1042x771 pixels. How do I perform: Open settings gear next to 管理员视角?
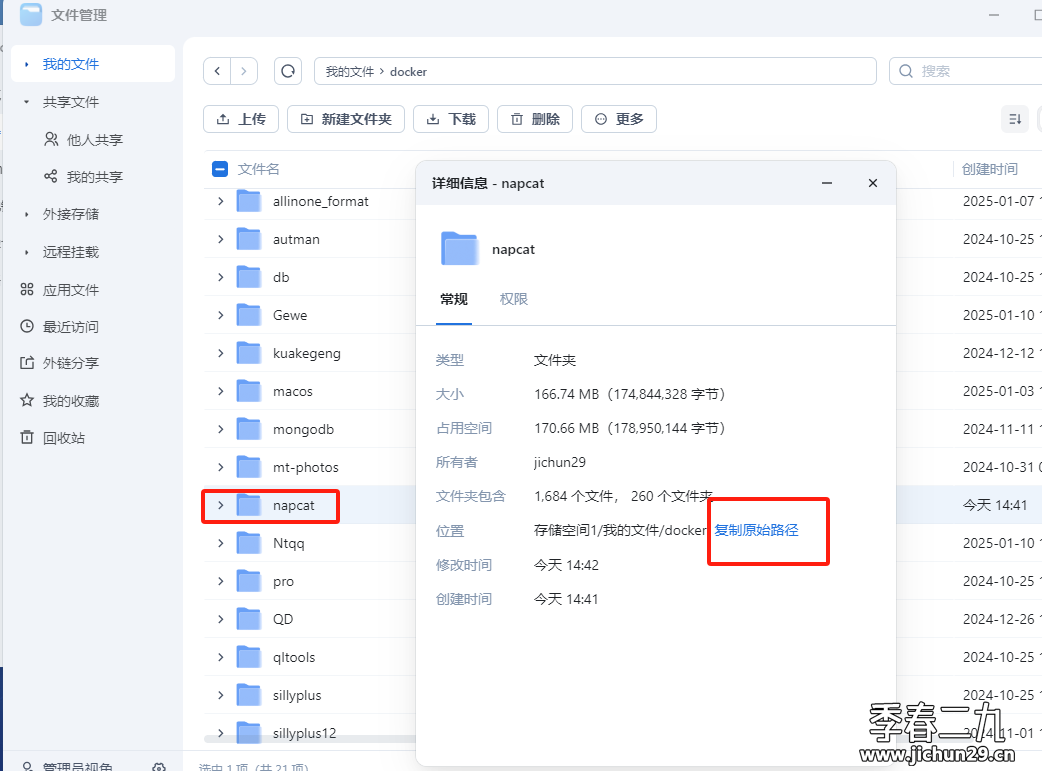pyautogui.click(x=159, y=766)
